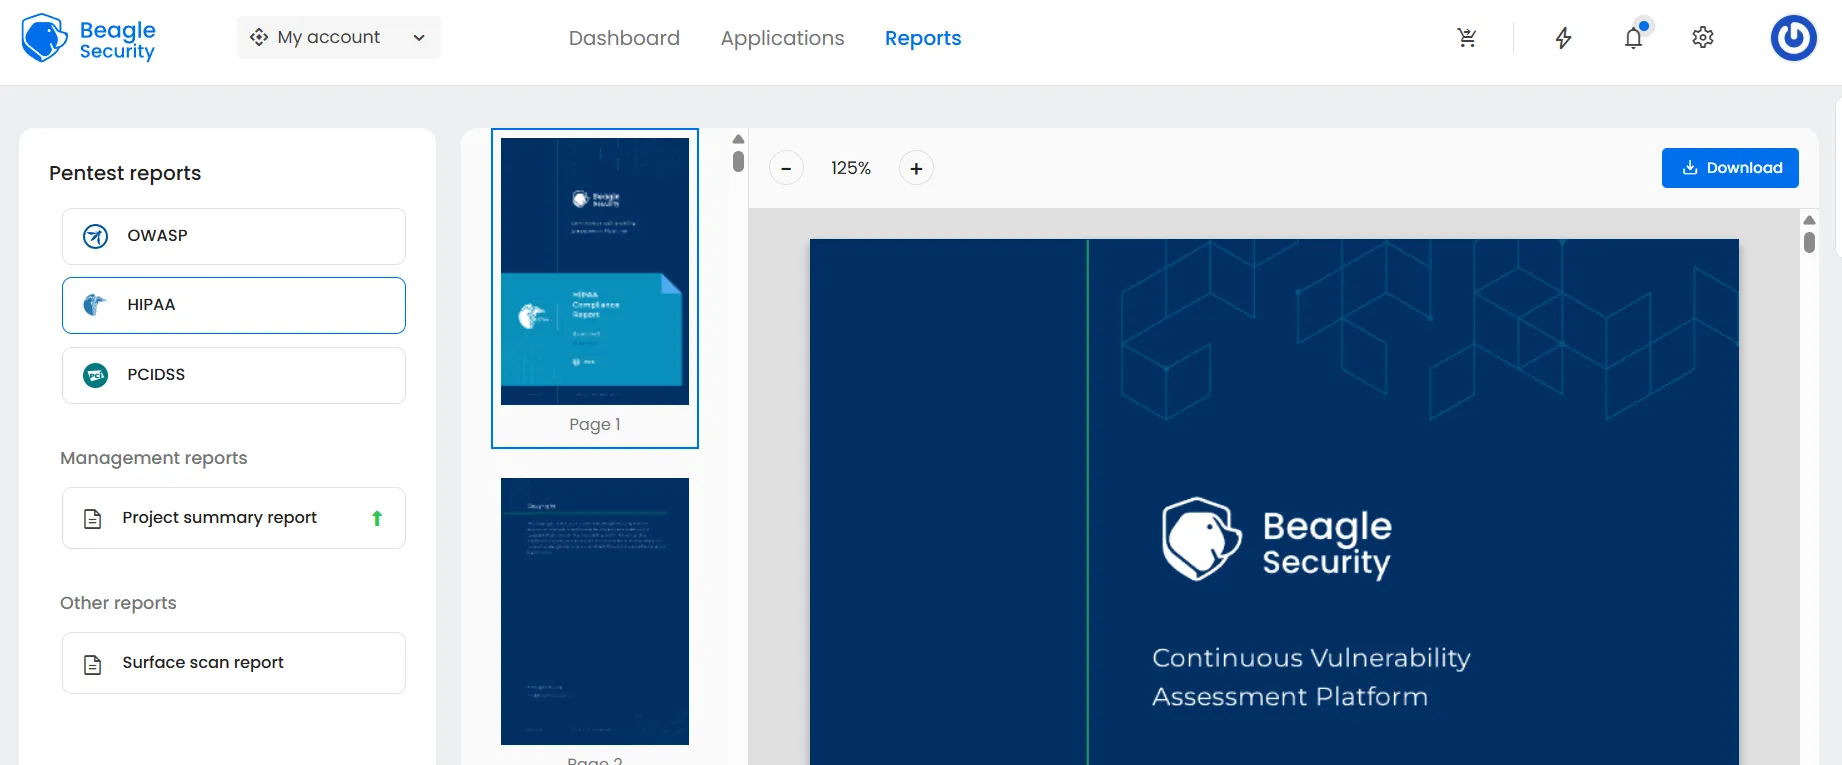This screenshot has width=1842, height=765.
Task: Expand the My account chevron arrow
Action: (x=419, y=38)
